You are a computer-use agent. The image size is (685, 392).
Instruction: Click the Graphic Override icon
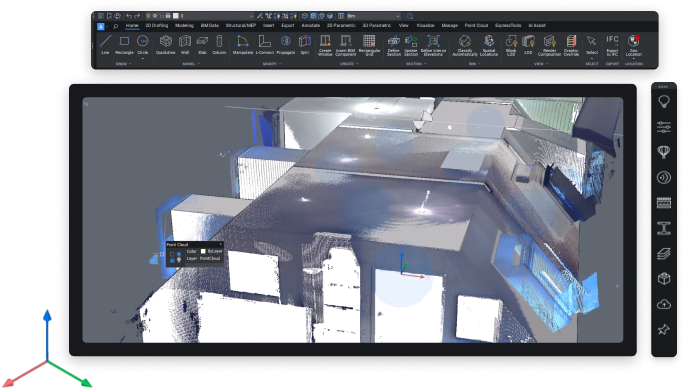pyautogui.click(x=571, y=45)
